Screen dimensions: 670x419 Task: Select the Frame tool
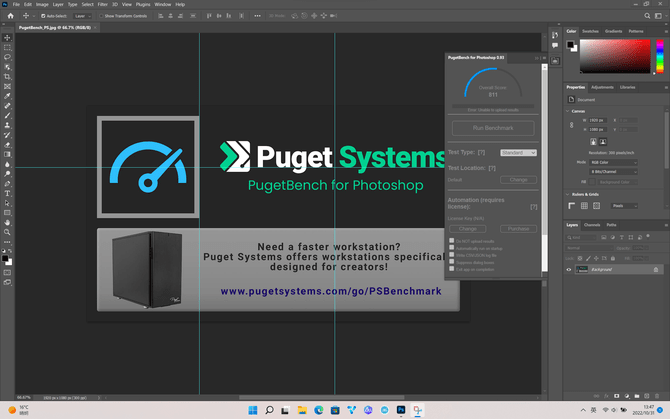7,87
